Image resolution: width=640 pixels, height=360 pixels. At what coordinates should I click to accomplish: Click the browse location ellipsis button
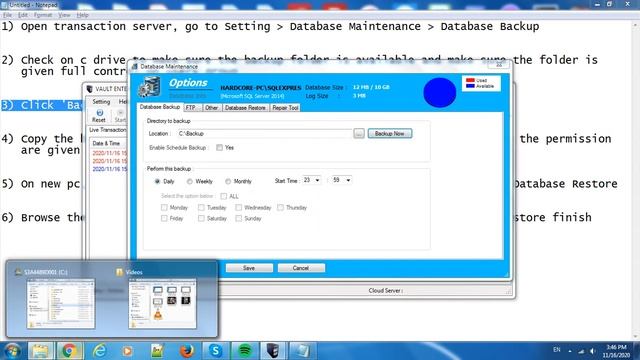pyautogui.click(x=359, y=133)
